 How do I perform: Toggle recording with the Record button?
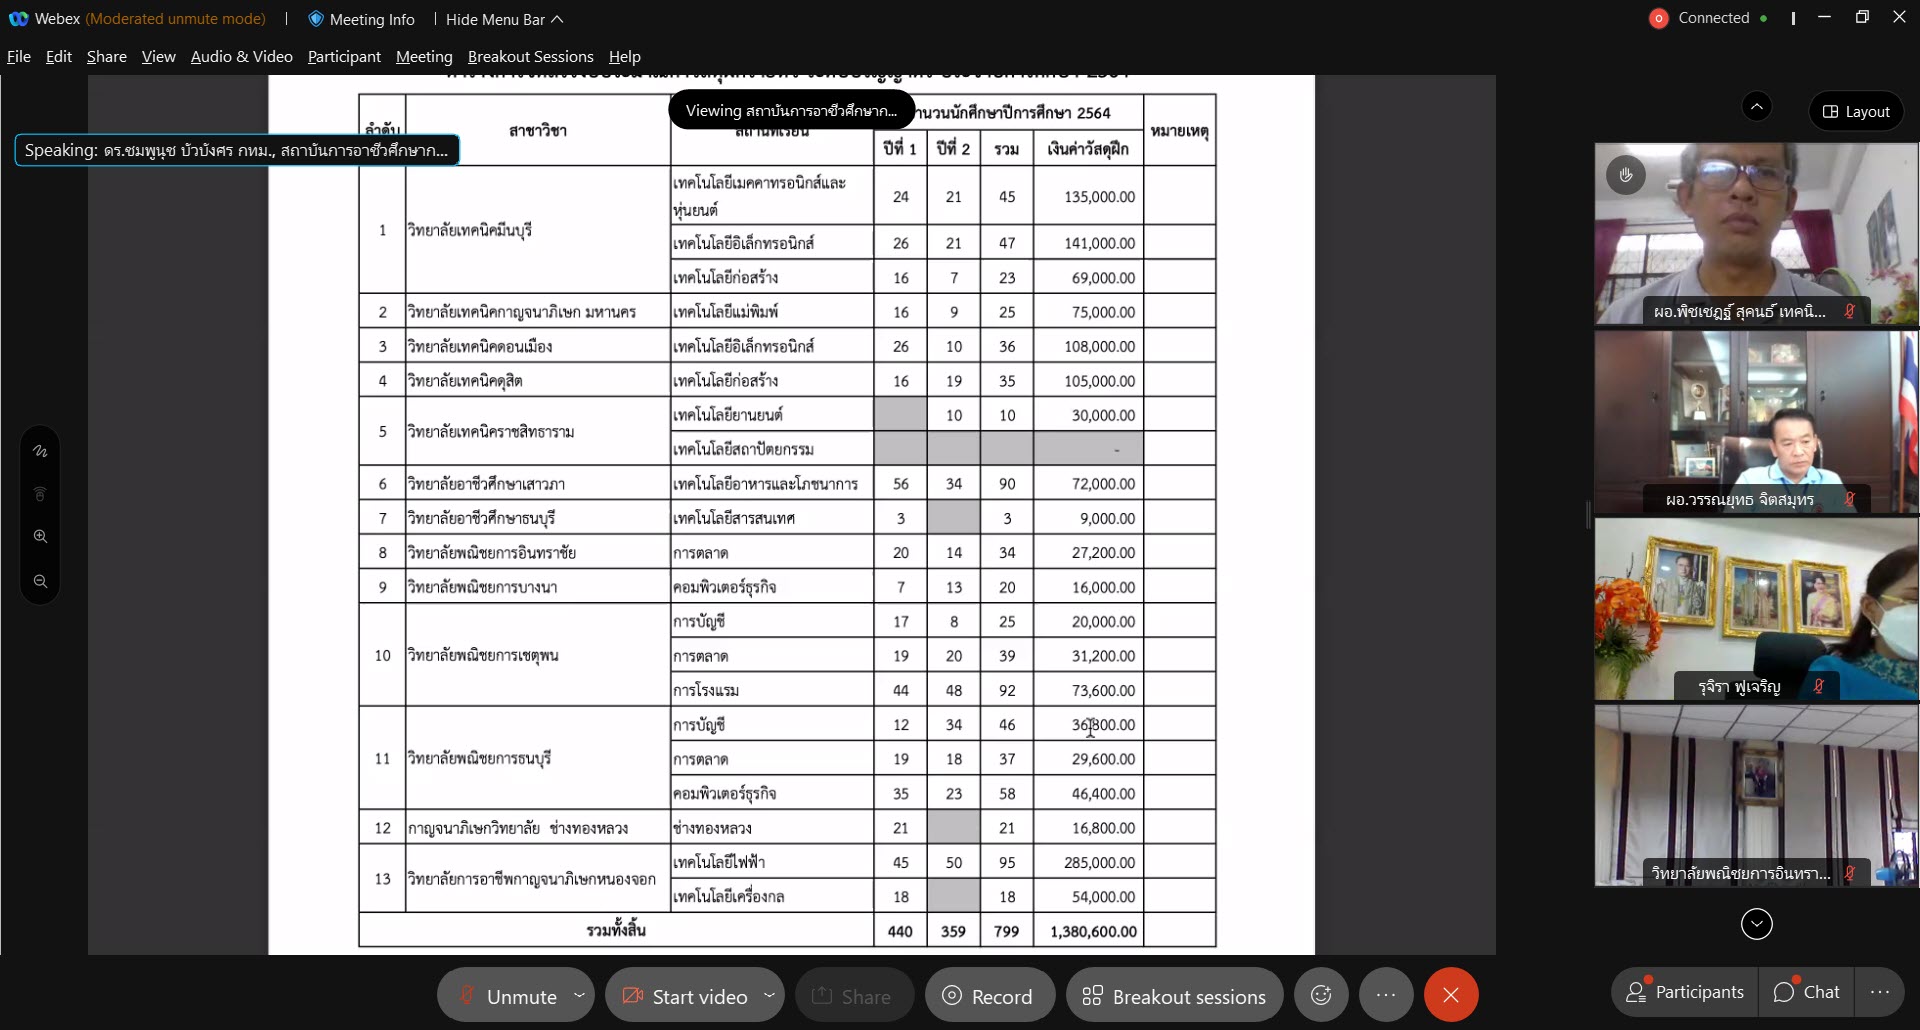pos(988,996)
